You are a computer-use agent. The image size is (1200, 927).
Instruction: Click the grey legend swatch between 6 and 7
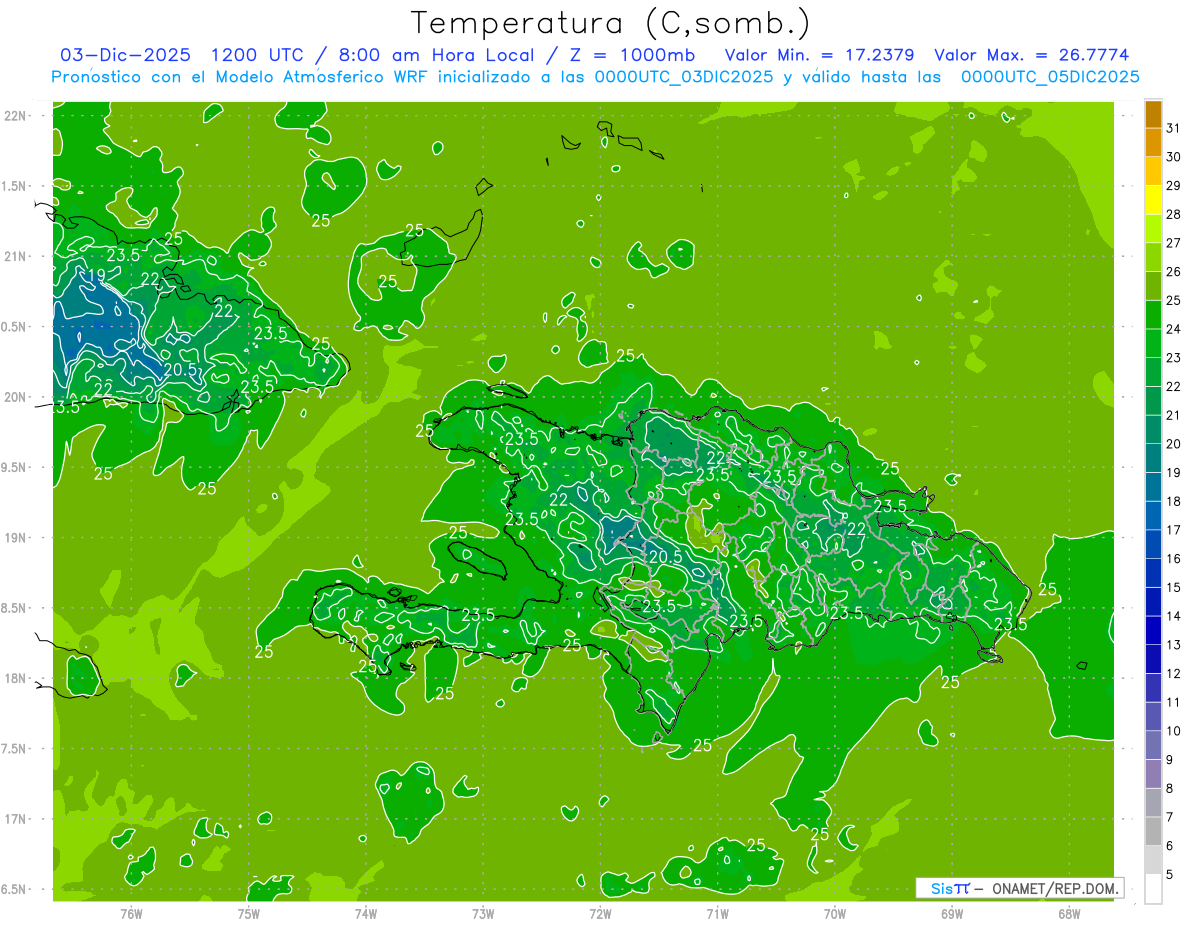[x=1153, y=831]
